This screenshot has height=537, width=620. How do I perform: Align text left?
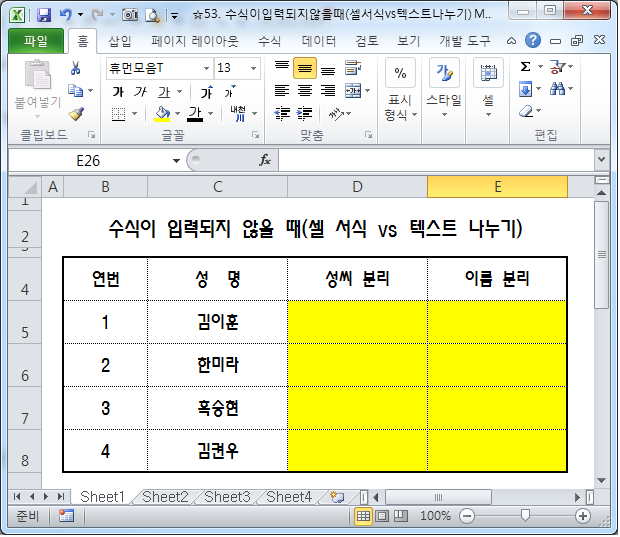[282, 91]
